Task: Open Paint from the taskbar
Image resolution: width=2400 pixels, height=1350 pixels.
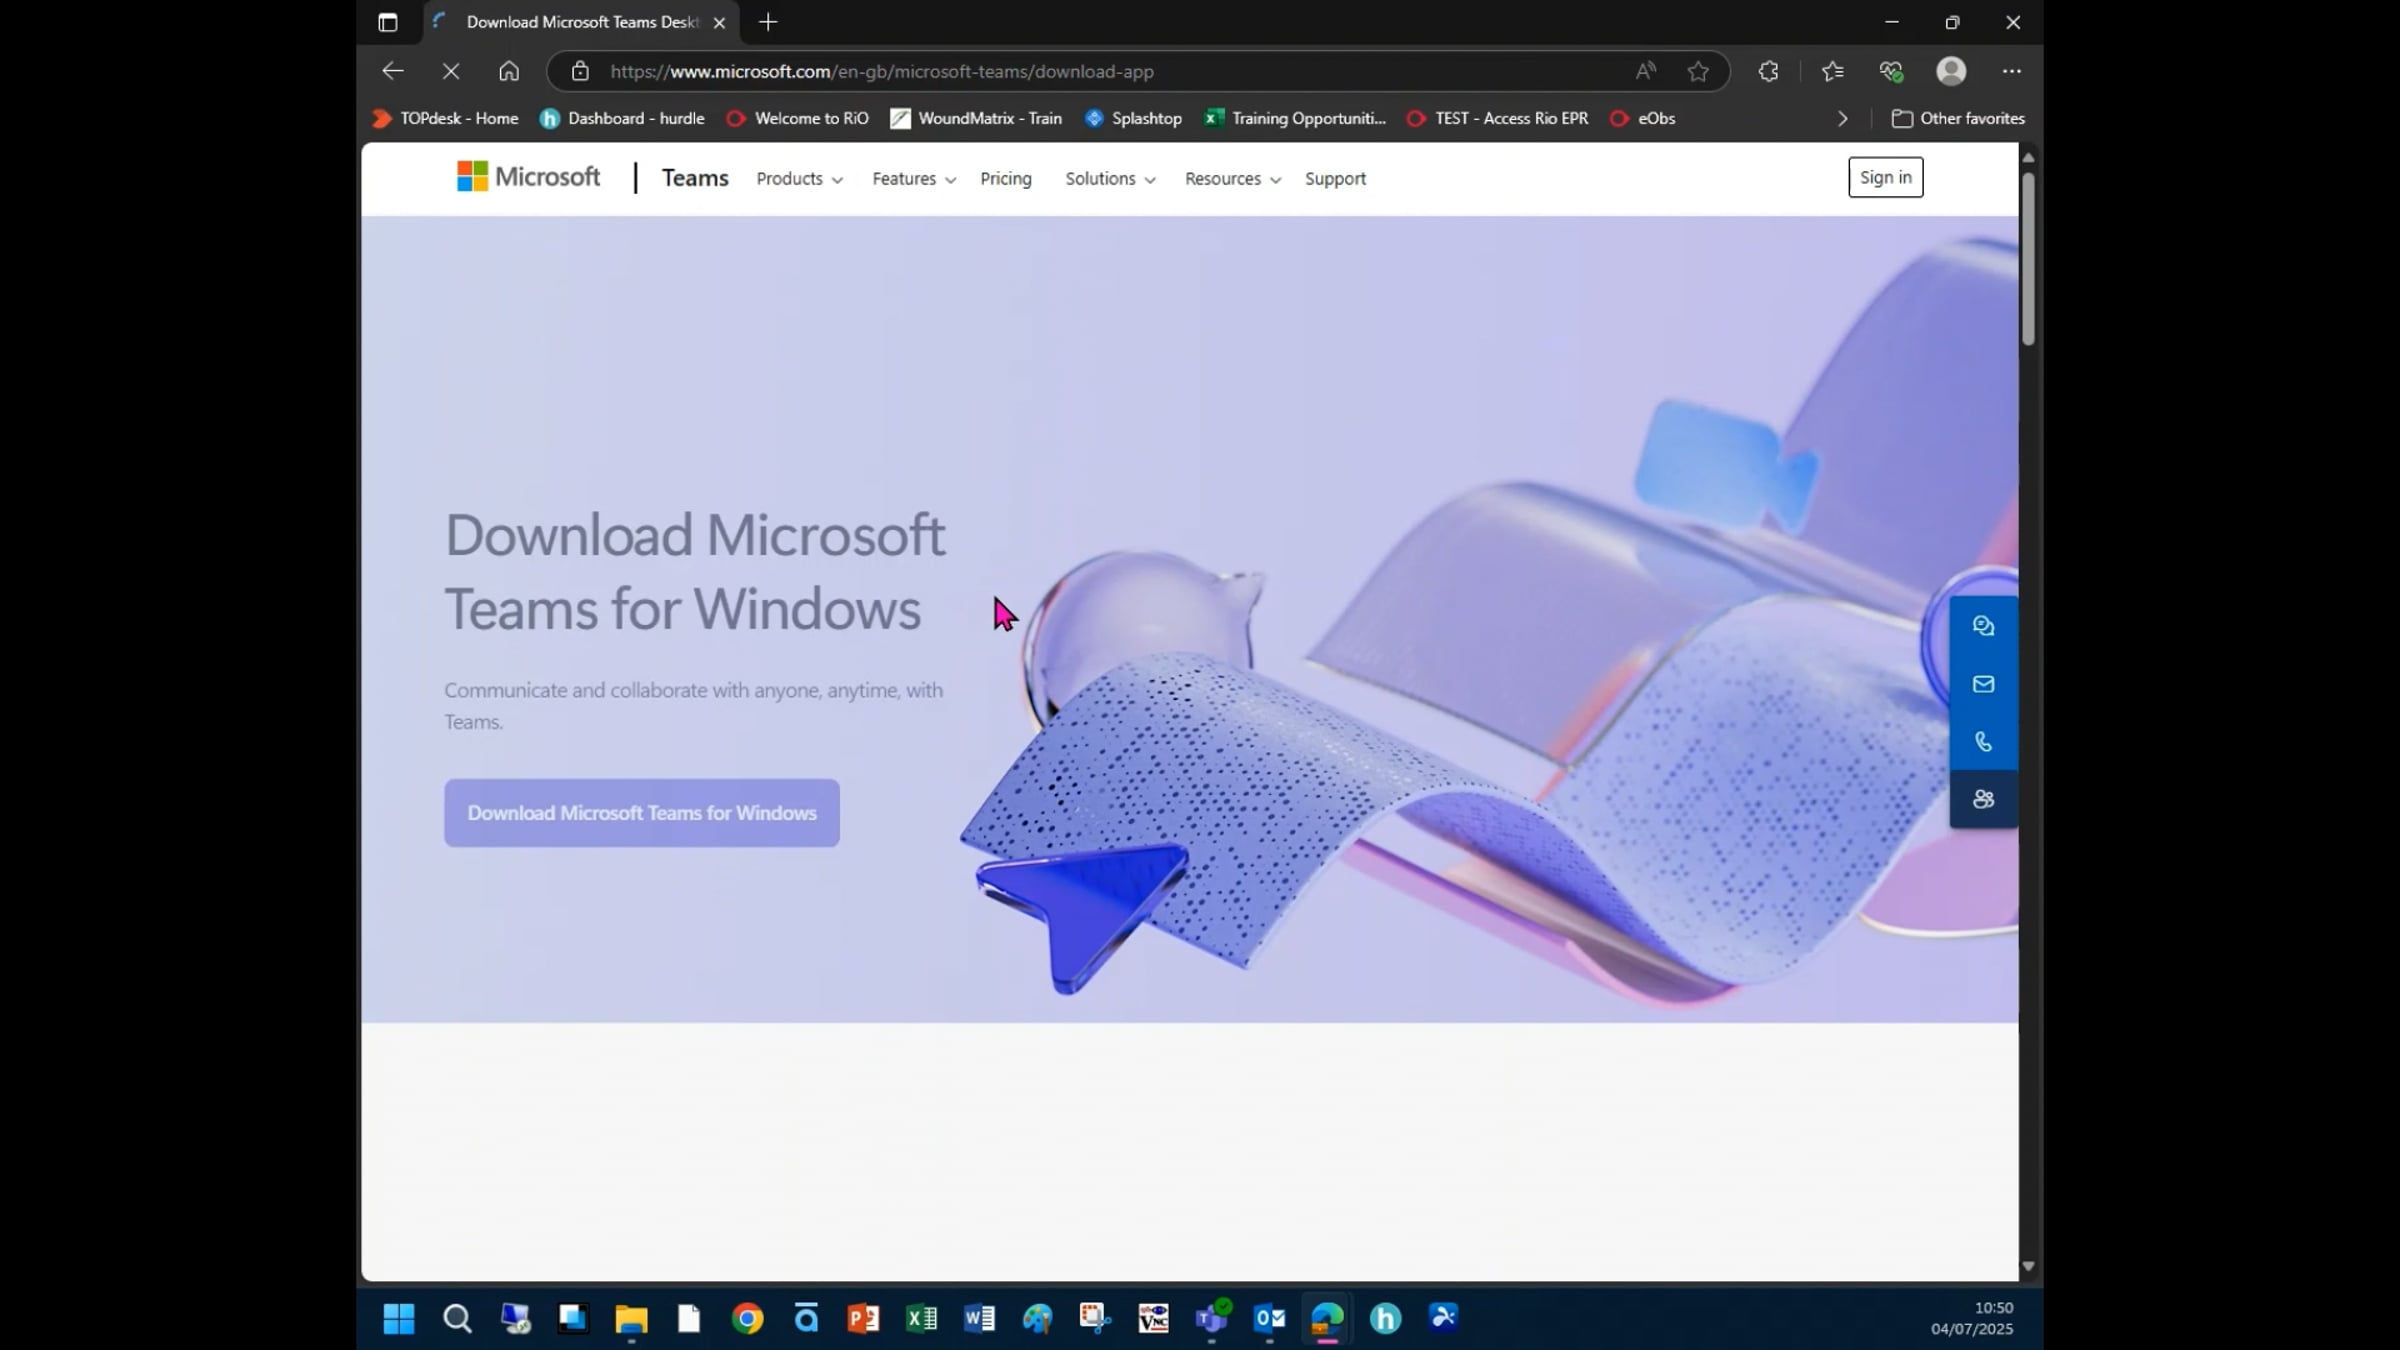Action: coord(1037,1319)
